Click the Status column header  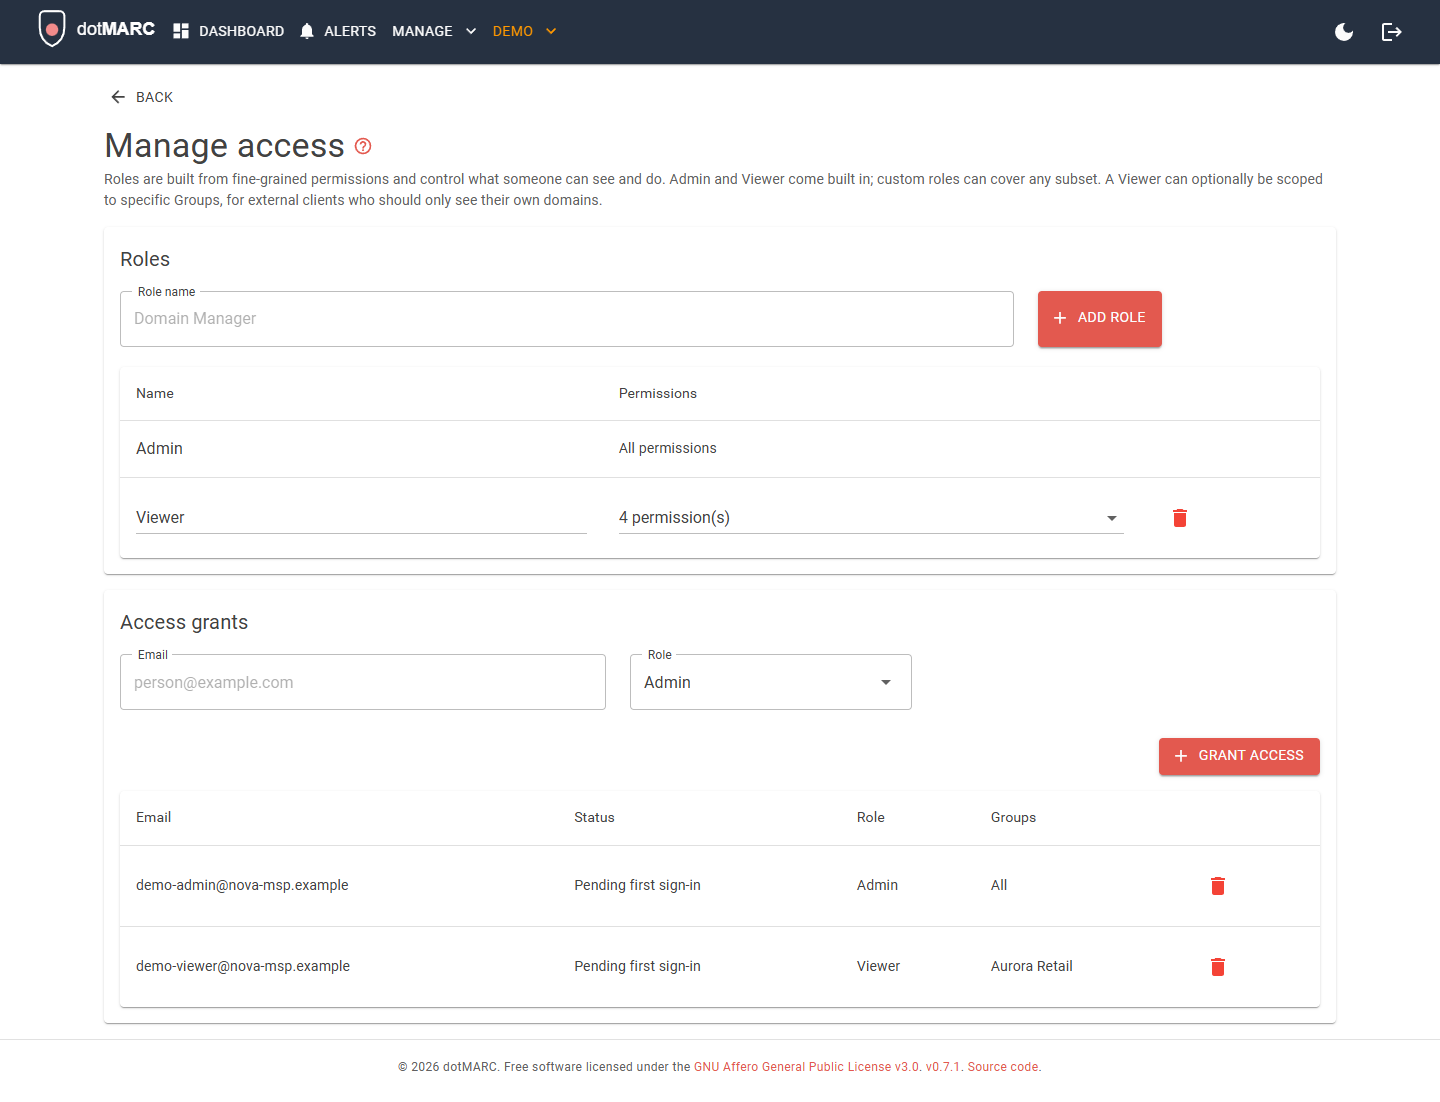(594, 817)
